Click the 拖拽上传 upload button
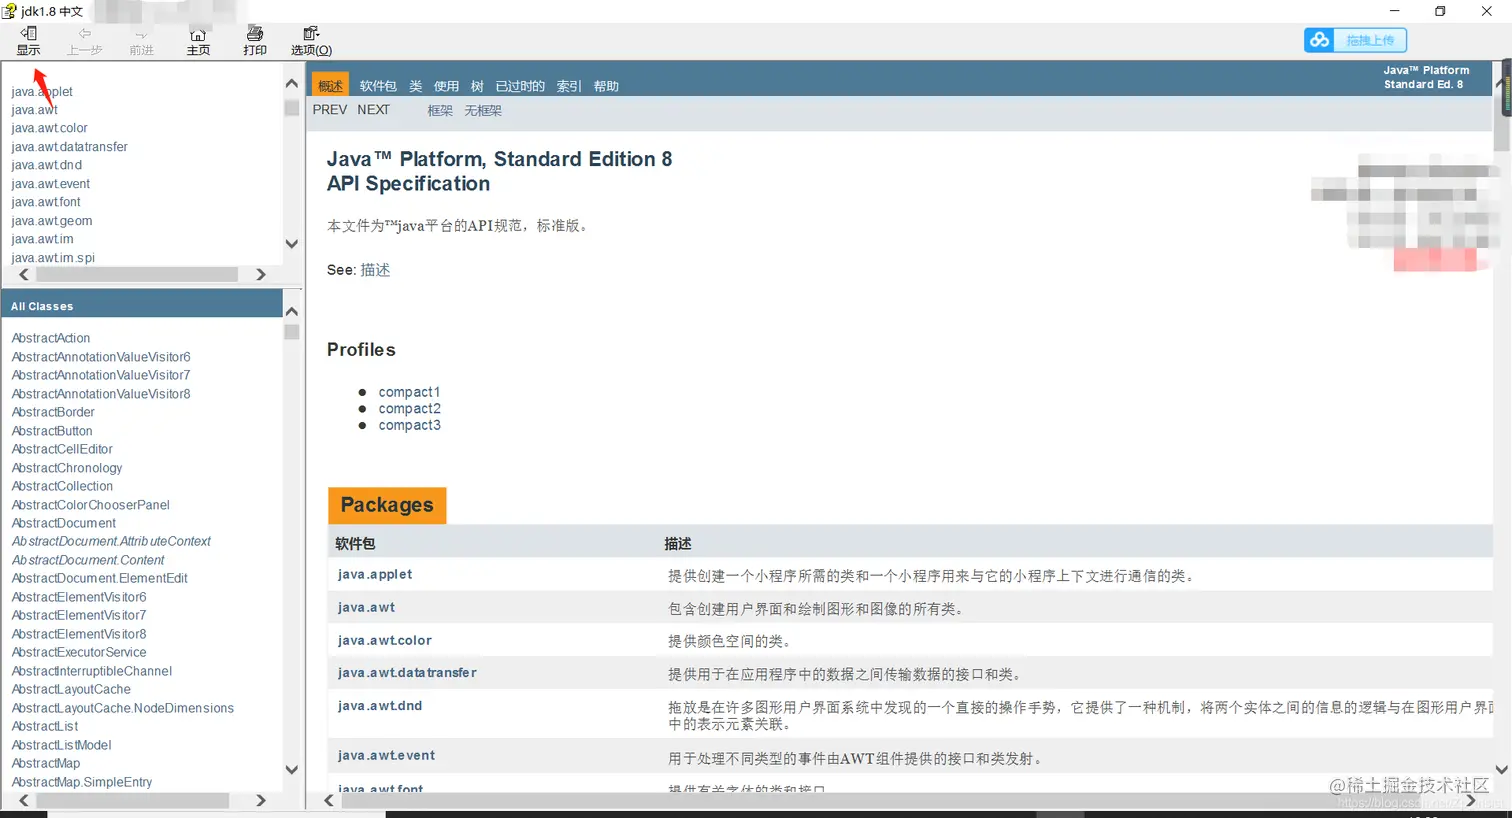Image resolution: width=1512 pixels, height=818 pixels. pos(1369,40)
